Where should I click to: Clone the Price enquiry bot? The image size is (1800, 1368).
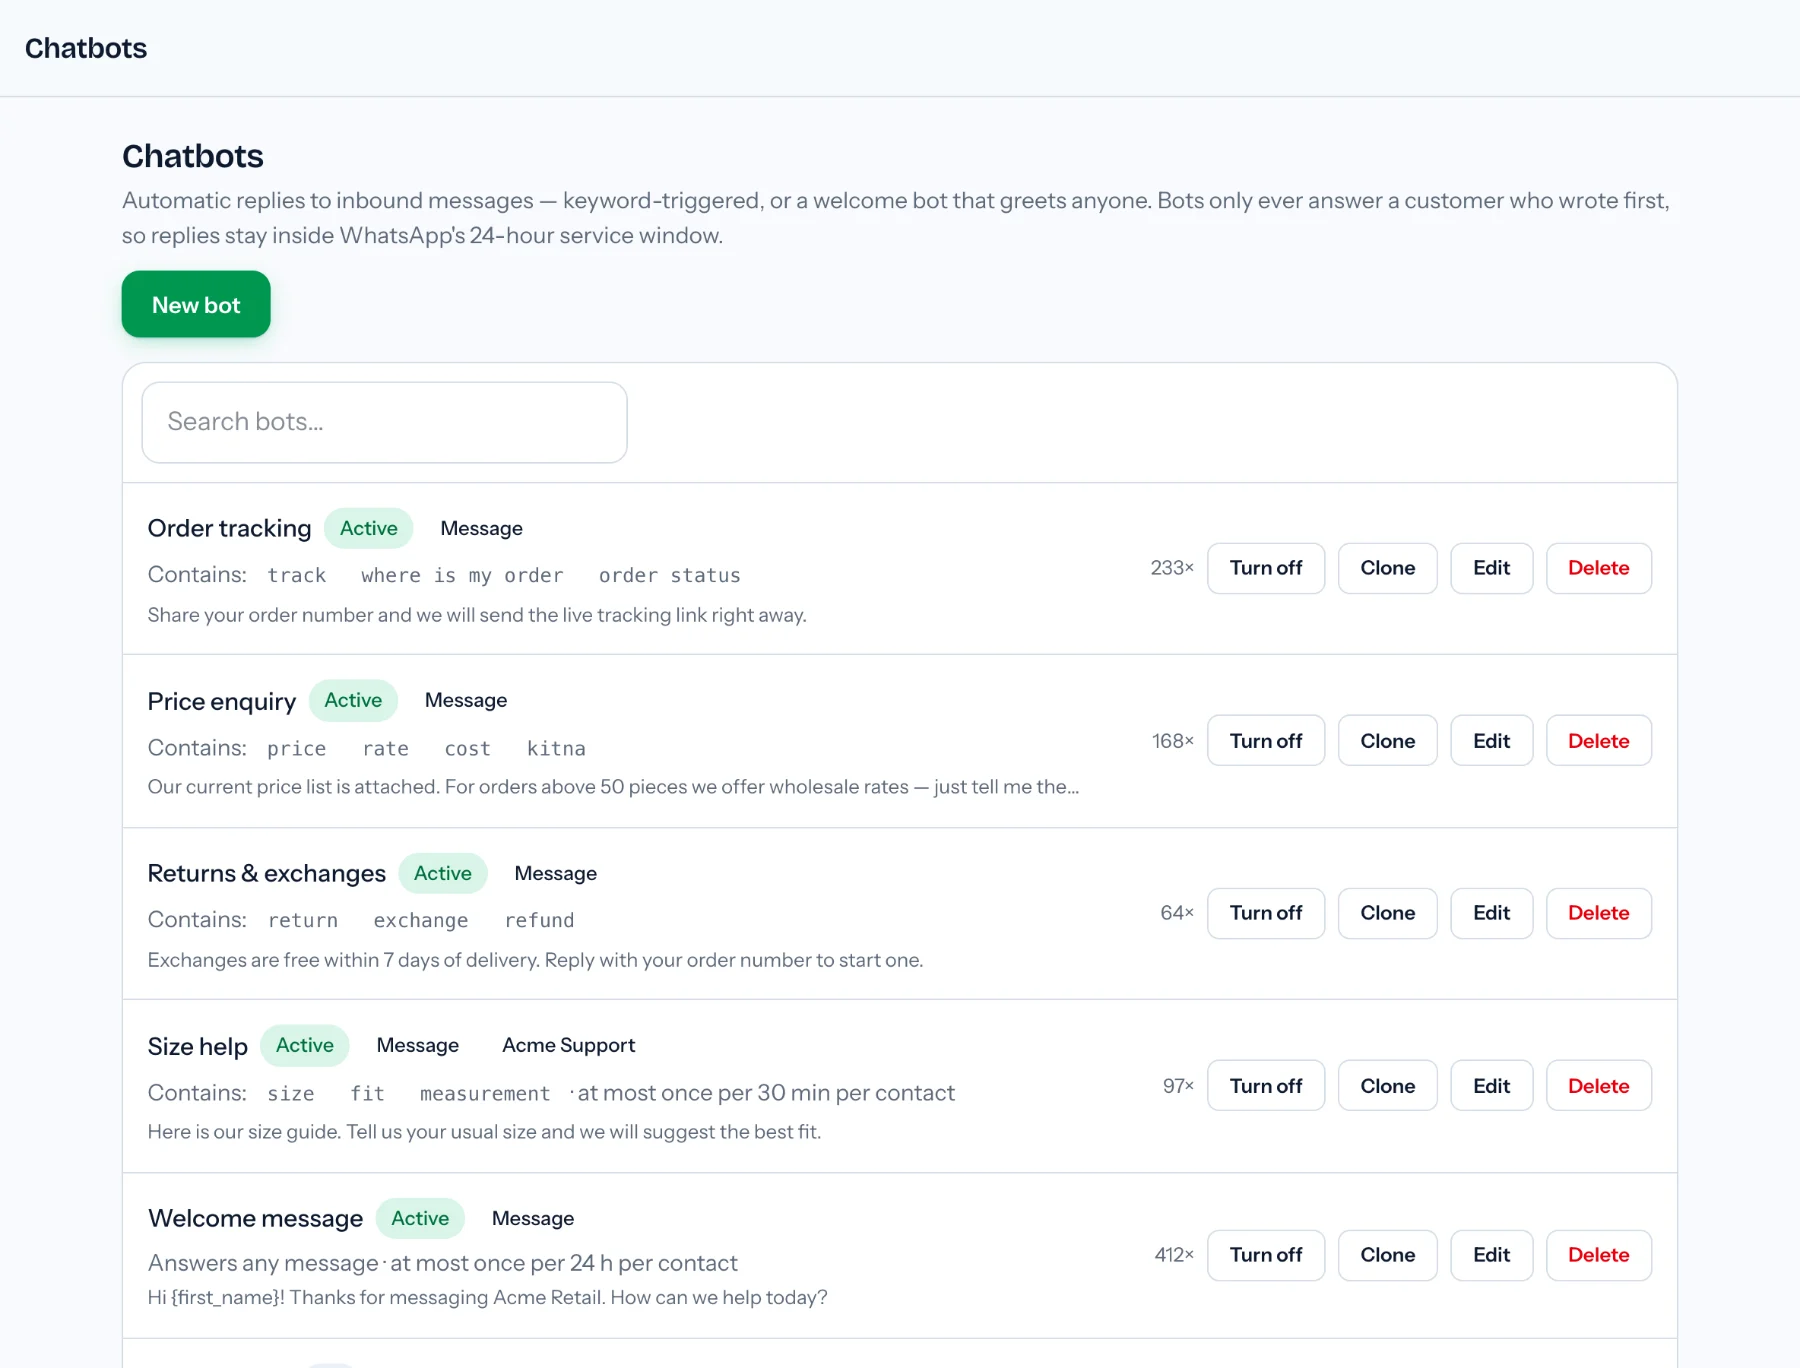point(1388,741)
